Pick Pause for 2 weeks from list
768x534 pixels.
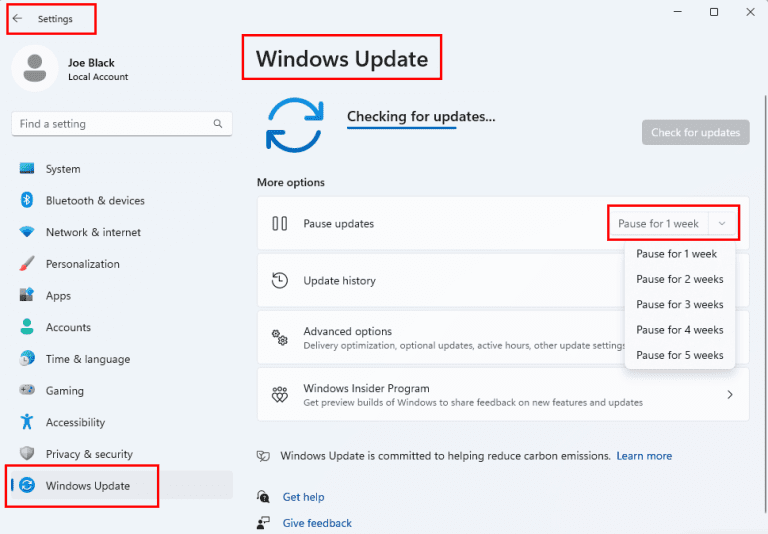[x=679, y=280]
